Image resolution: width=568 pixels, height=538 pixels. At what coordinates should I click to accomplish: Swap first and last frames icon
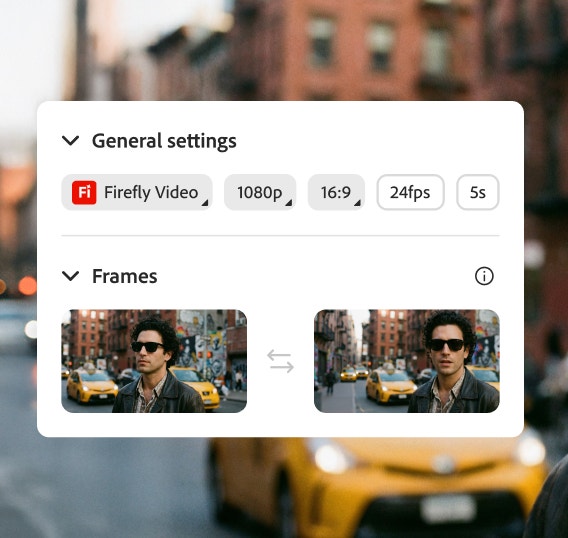(280, 361)
